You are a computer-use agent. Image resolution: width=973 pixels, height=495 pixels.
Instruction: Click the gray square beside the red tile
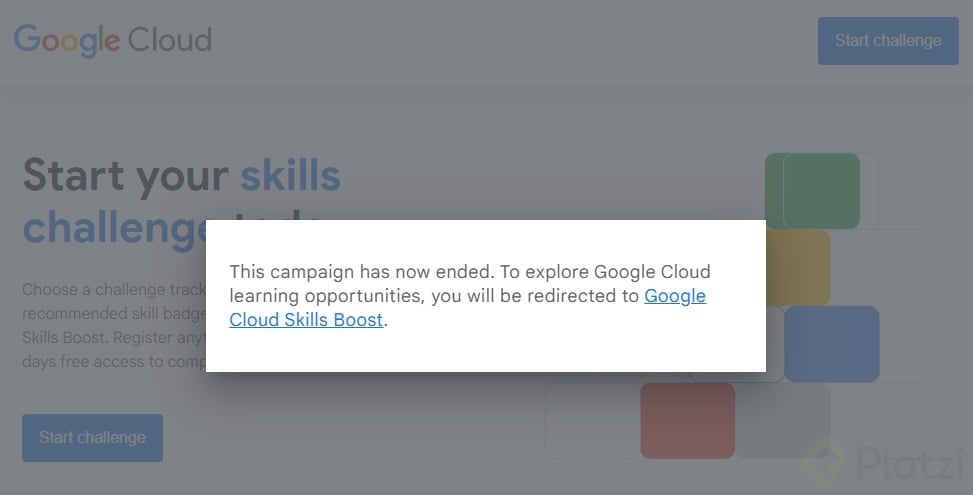(x=783, y=420)
